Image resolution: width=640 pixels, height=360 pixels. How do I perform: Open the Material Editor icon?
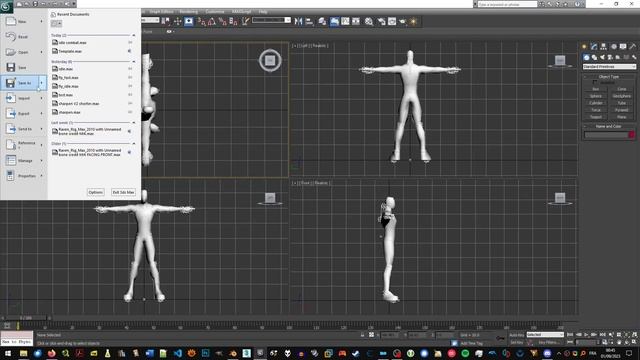[369, 22]
